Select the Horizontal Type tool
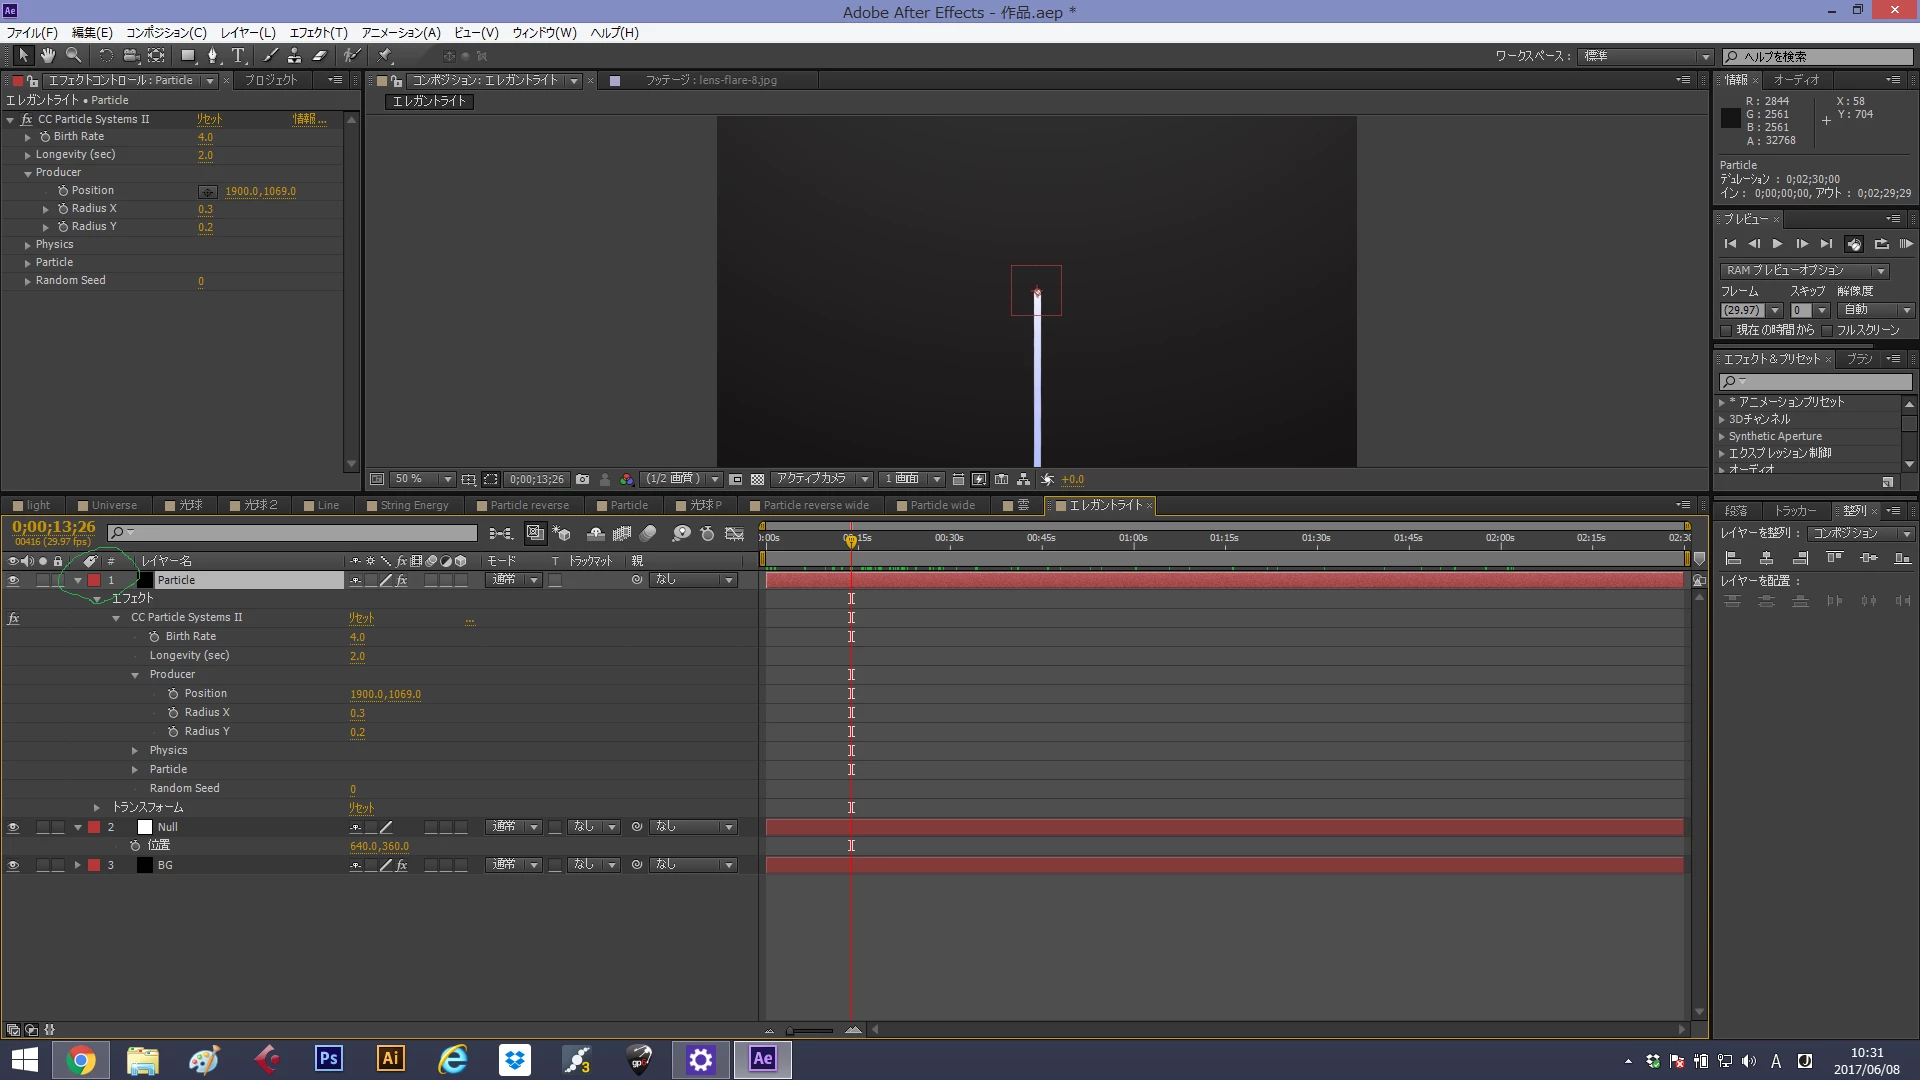This screenshot has width=1920, height=1080. click(238, 56)
